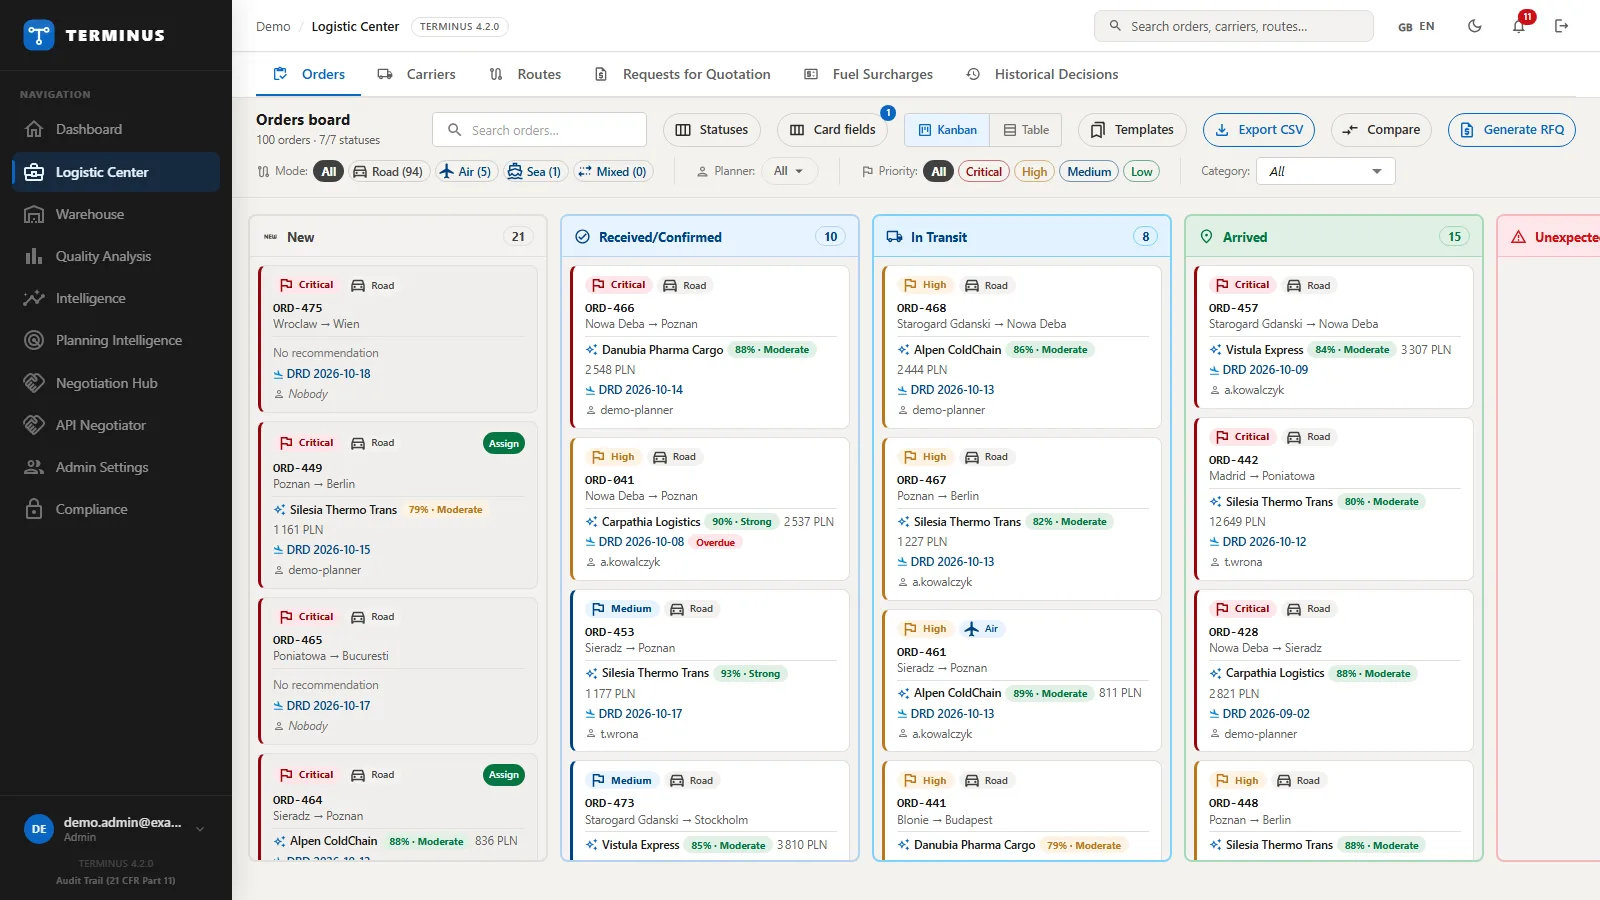This screenshot has width=1600, height=900.
Task: Open the Category dropdown
Action: (1325, 171)
